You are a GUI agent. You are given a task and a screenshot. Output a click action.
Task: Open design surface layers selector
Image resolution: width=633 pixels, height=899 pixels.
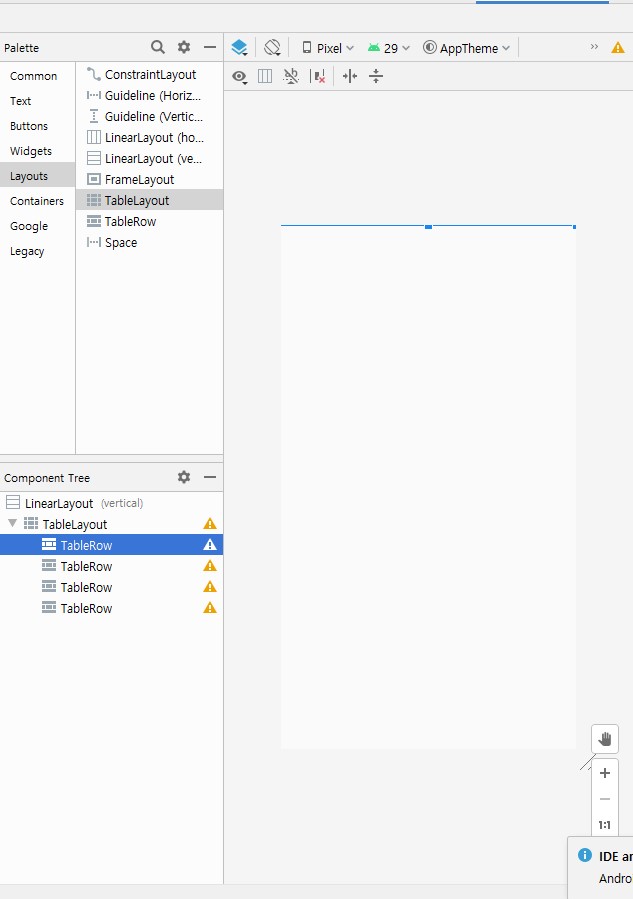pyautogui.click(x=240, y=48)
